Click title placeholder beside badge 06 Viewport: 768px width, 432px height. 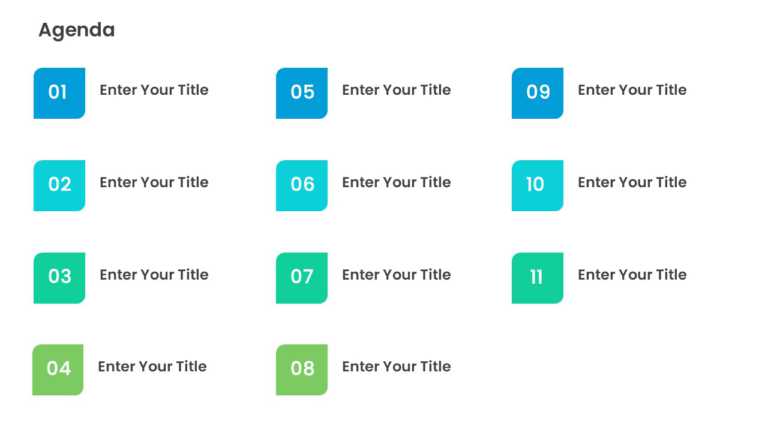pyautogui.click(x=396, y=182)
